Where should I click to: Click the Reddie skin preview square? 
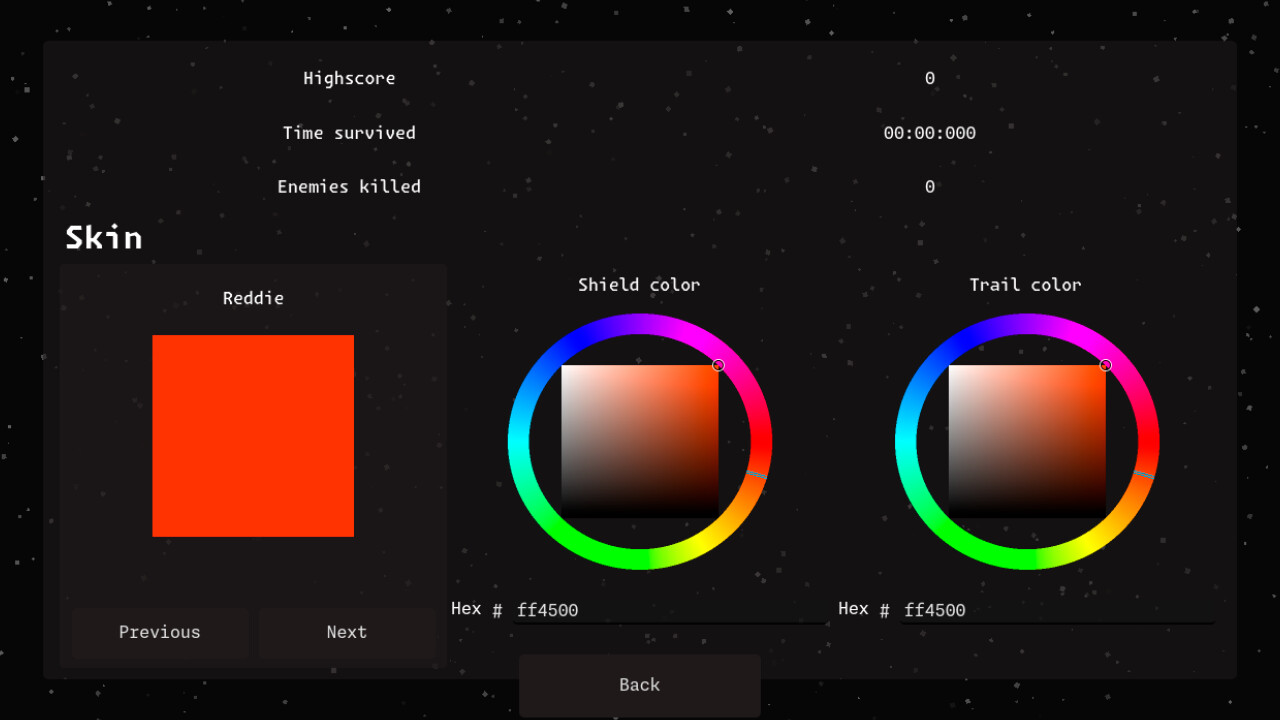(253, 436)
